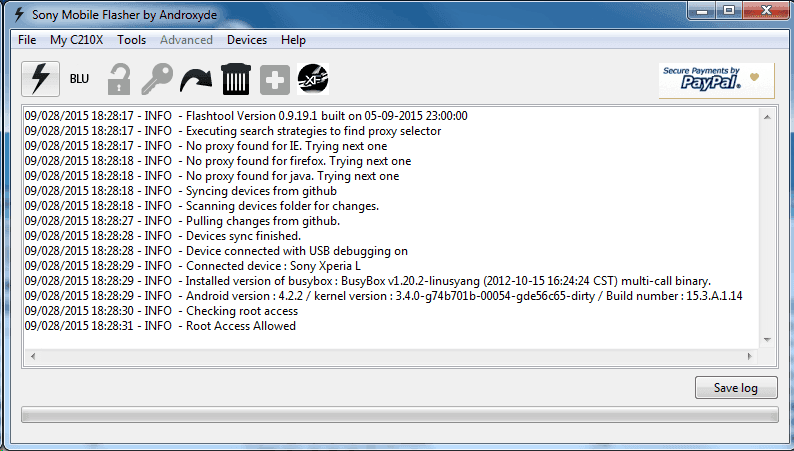Click the lightning icon in title bar
Screen dimensions: 794x451
[19, 14]
